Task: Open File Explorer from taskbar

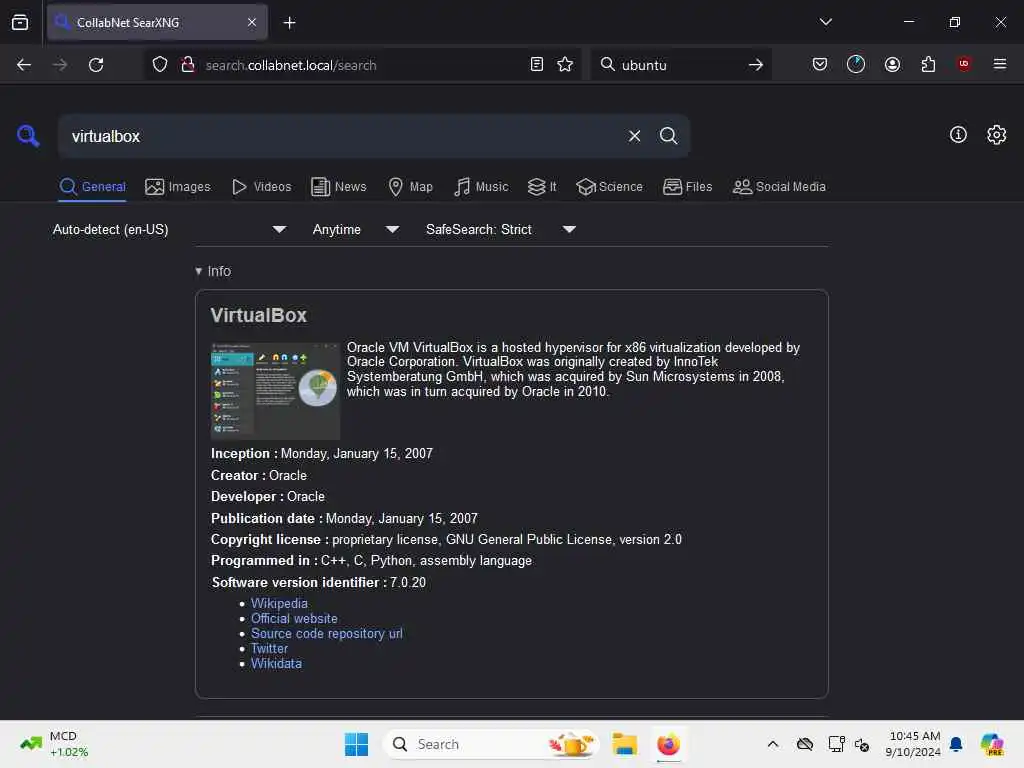Action: click(624, 744)
